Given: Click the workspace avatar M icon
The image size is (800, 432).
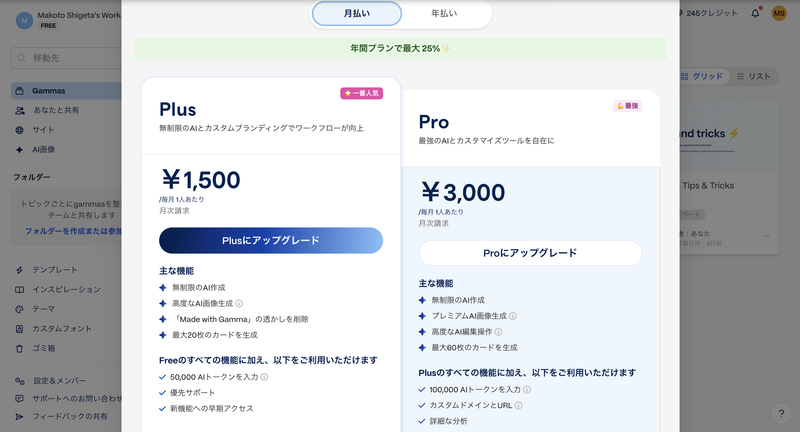Looking at the screenshot, I should click(x=24, y=20).
